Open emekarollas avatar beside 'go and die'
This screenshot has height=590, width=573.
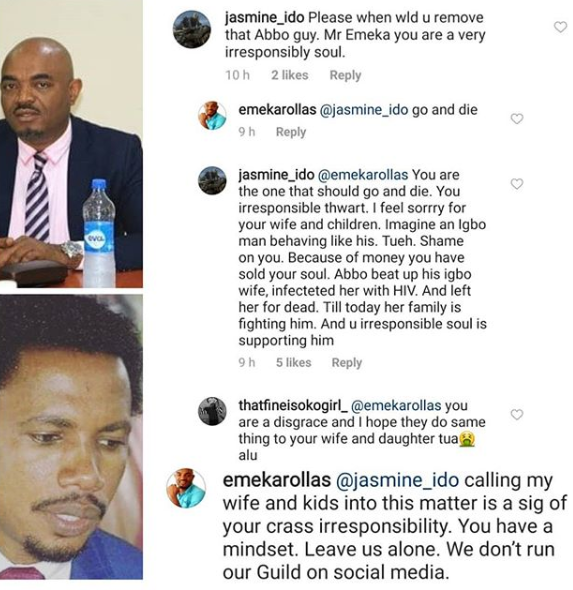coord(212,115)
